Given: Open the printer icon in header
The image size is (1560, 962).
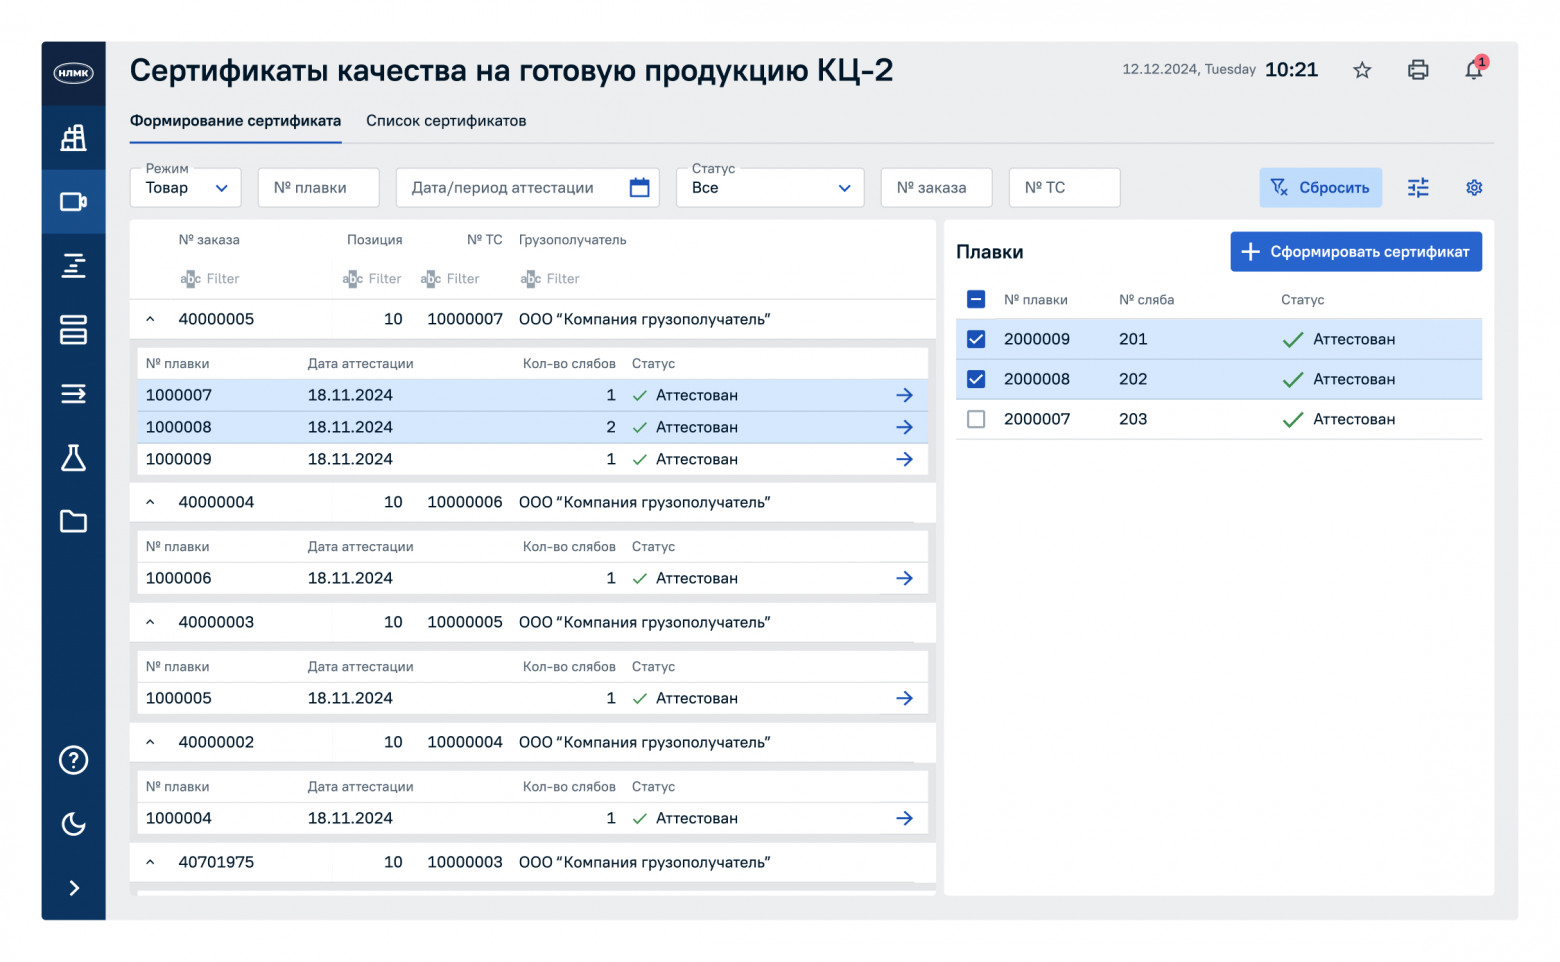Looking at the screenshot, I should 1418,70.
